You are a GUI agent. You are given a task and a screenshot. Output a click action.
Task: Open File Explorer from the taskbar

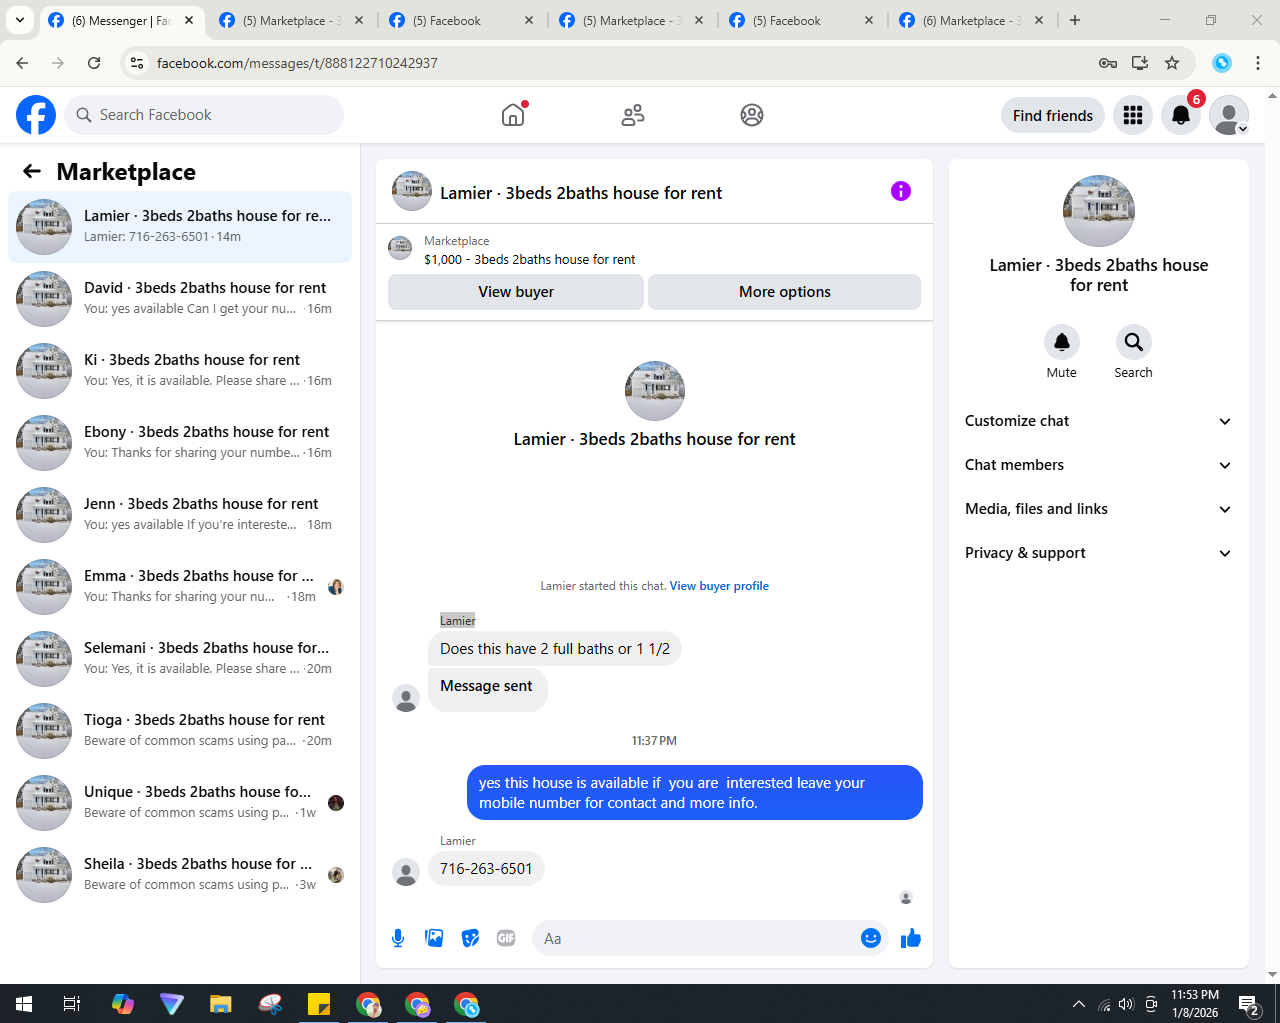tap(220, 1004)
